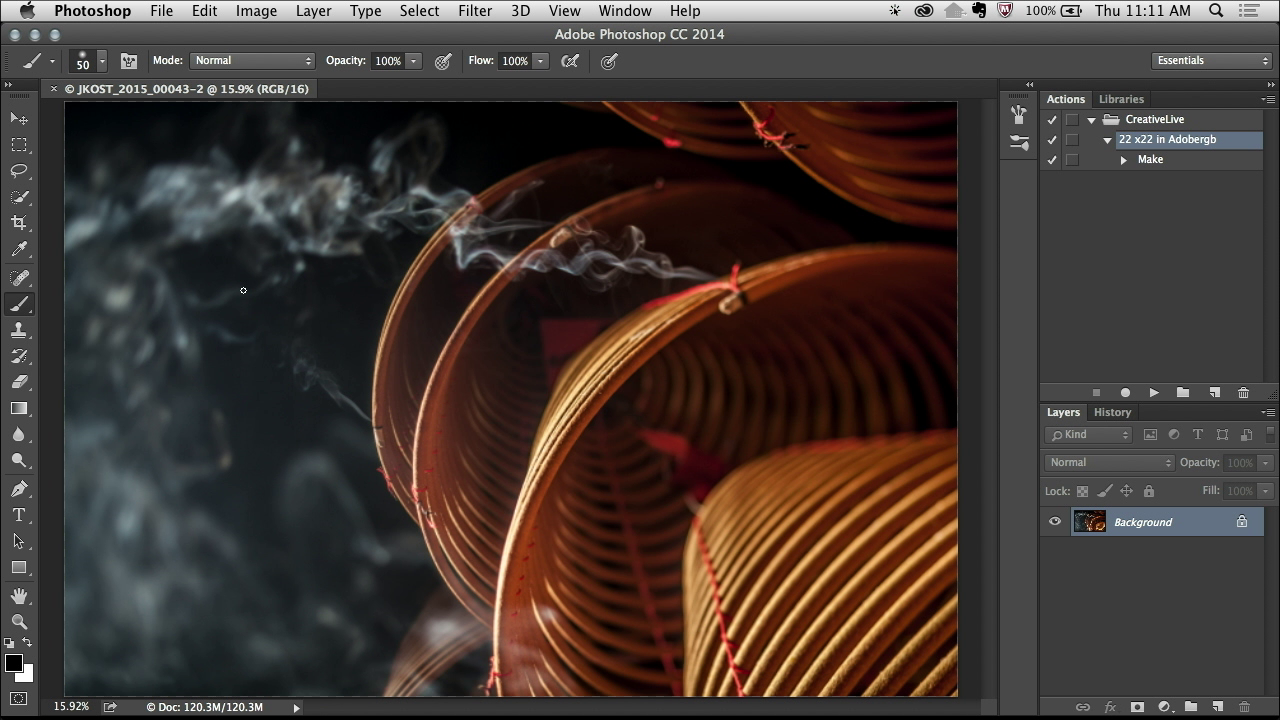The height and width of the screenshot is (720, 1280).
Task: Select the Crop tool
Action: [19, 223]
